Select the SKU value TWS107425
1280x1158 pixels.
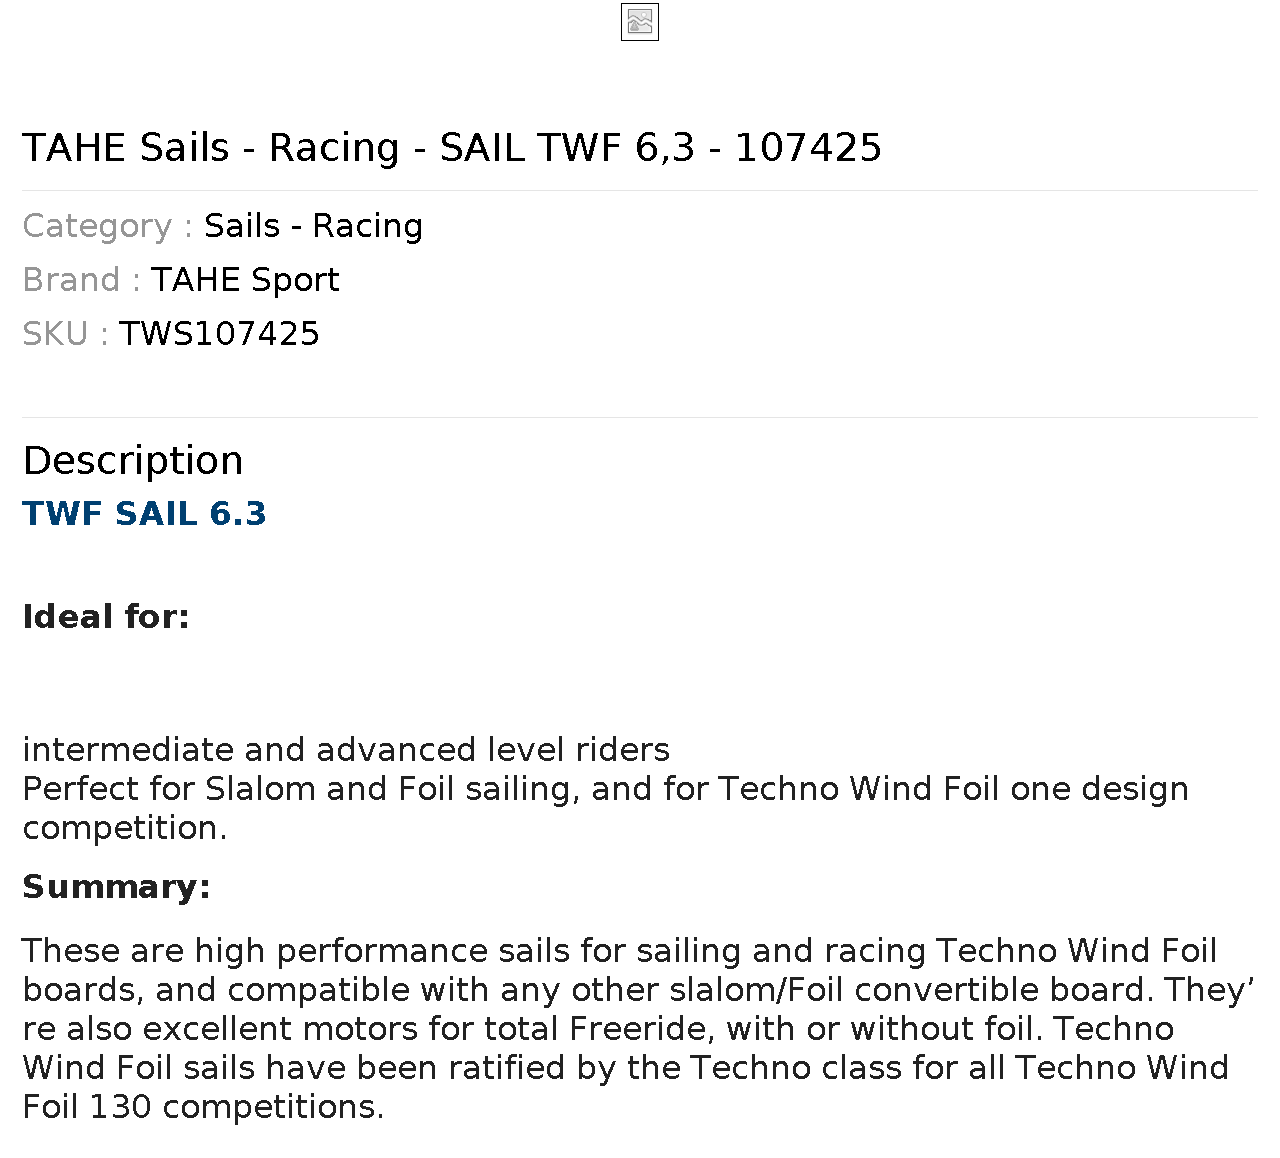[x=219, y=334]
